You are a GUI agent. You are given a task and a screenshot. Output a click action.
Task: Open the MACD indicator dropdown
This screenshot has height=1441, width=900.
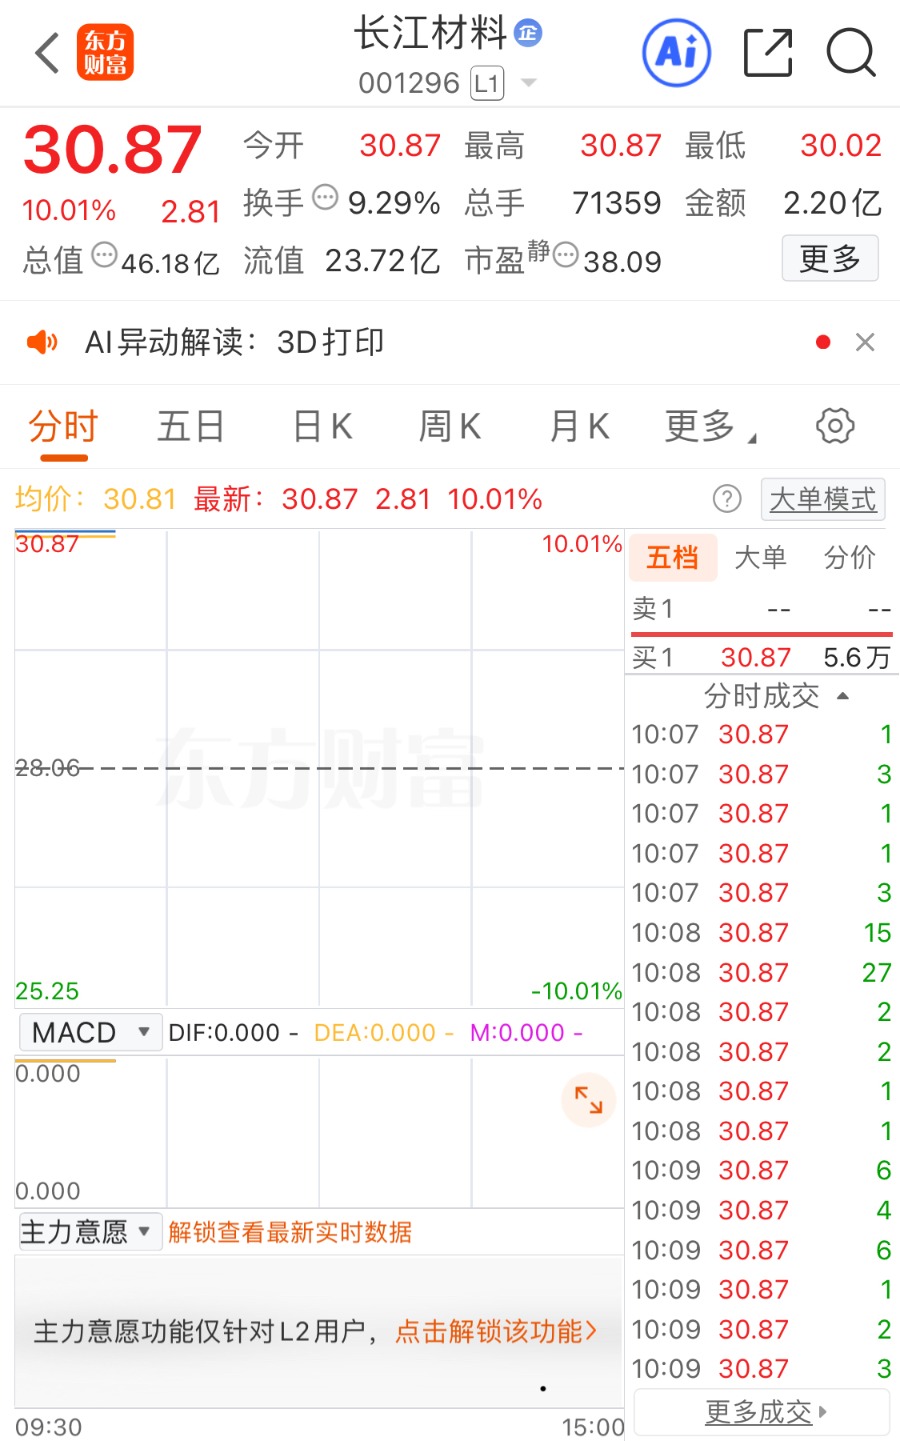90,1032
